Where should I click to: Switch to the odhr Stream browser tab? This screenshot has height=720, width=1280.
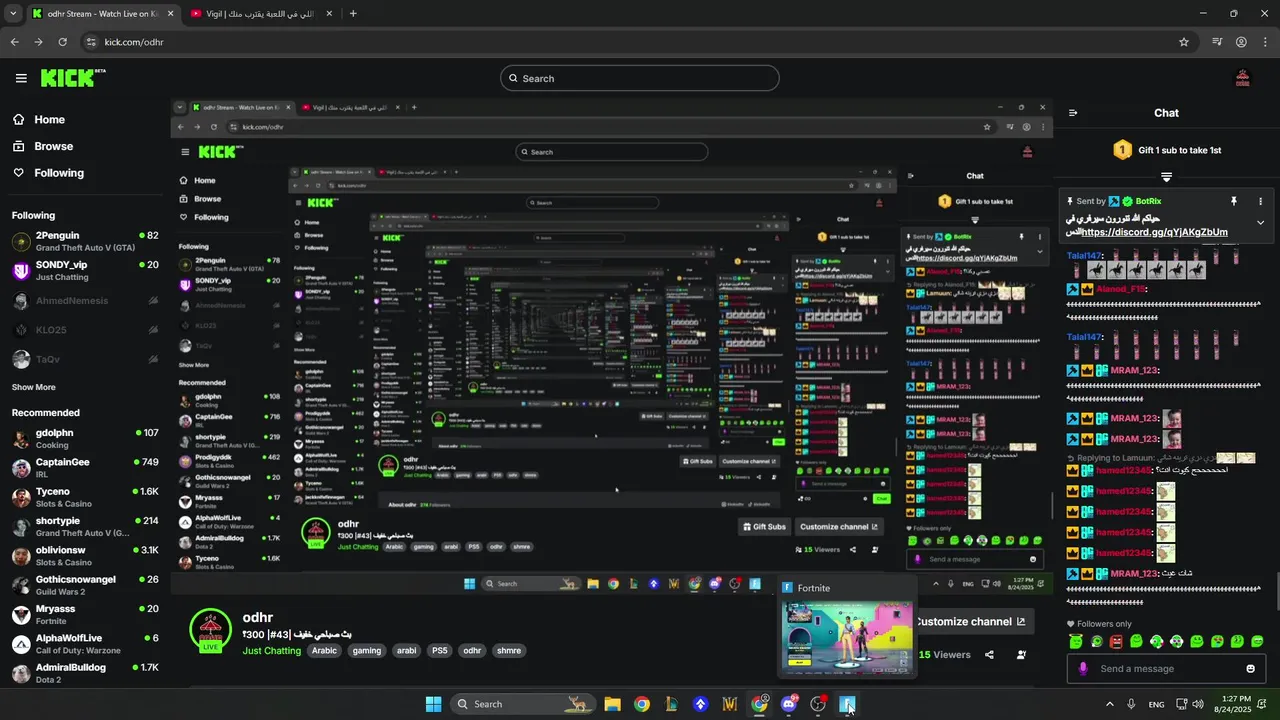[x=102, y=14]
